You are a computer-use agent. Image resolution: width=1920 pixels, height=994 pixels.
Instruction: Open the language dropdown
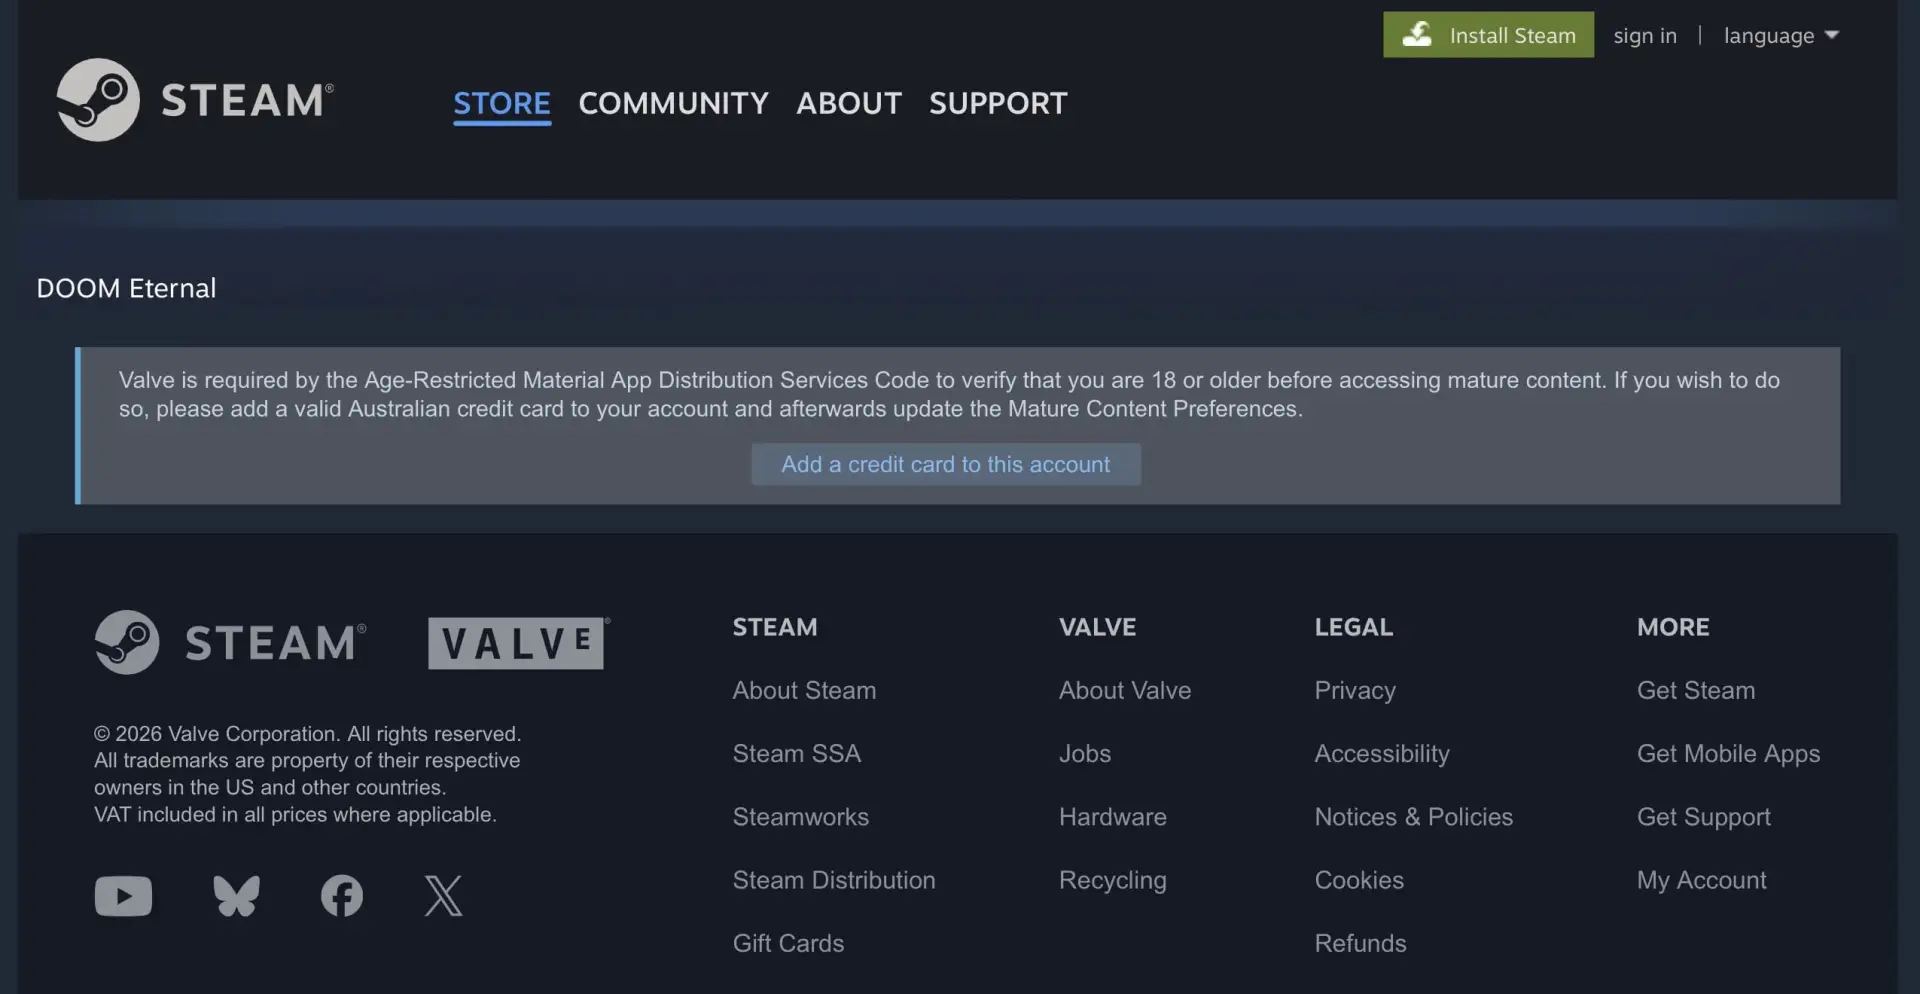point(1781,35)
